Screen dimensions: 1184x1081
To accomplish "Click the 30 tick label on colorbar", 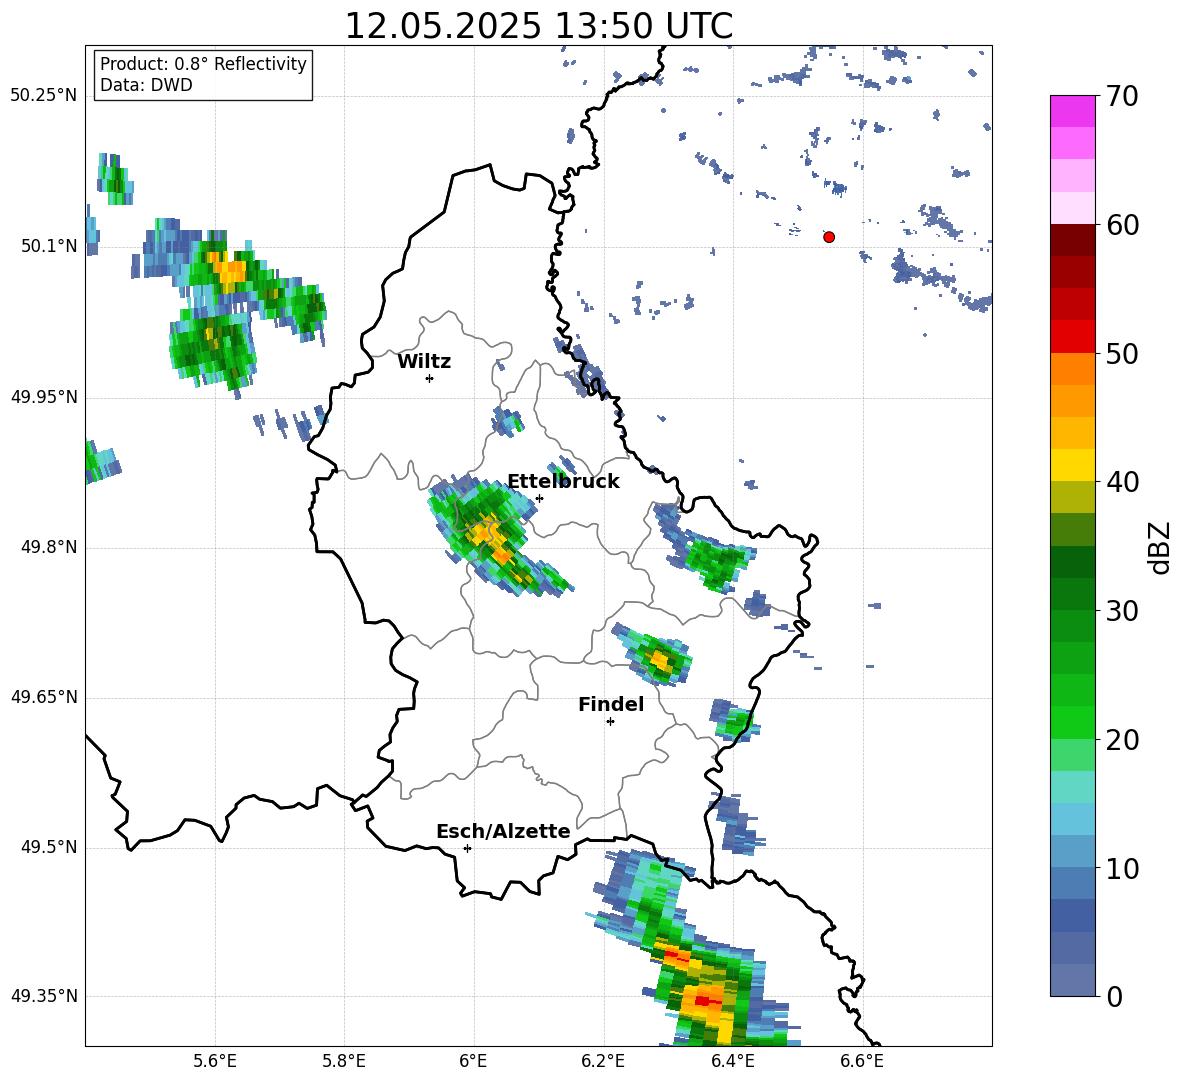I will pos(1122,611).
